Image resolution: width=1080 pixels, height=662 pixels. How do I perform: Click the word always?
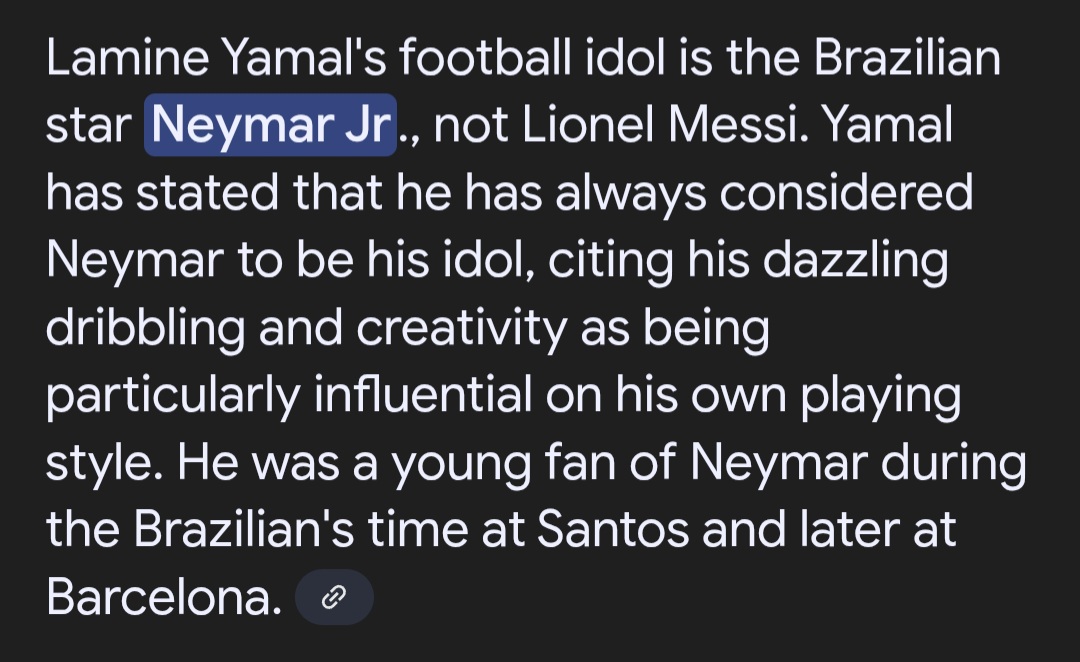click(630, 195)
